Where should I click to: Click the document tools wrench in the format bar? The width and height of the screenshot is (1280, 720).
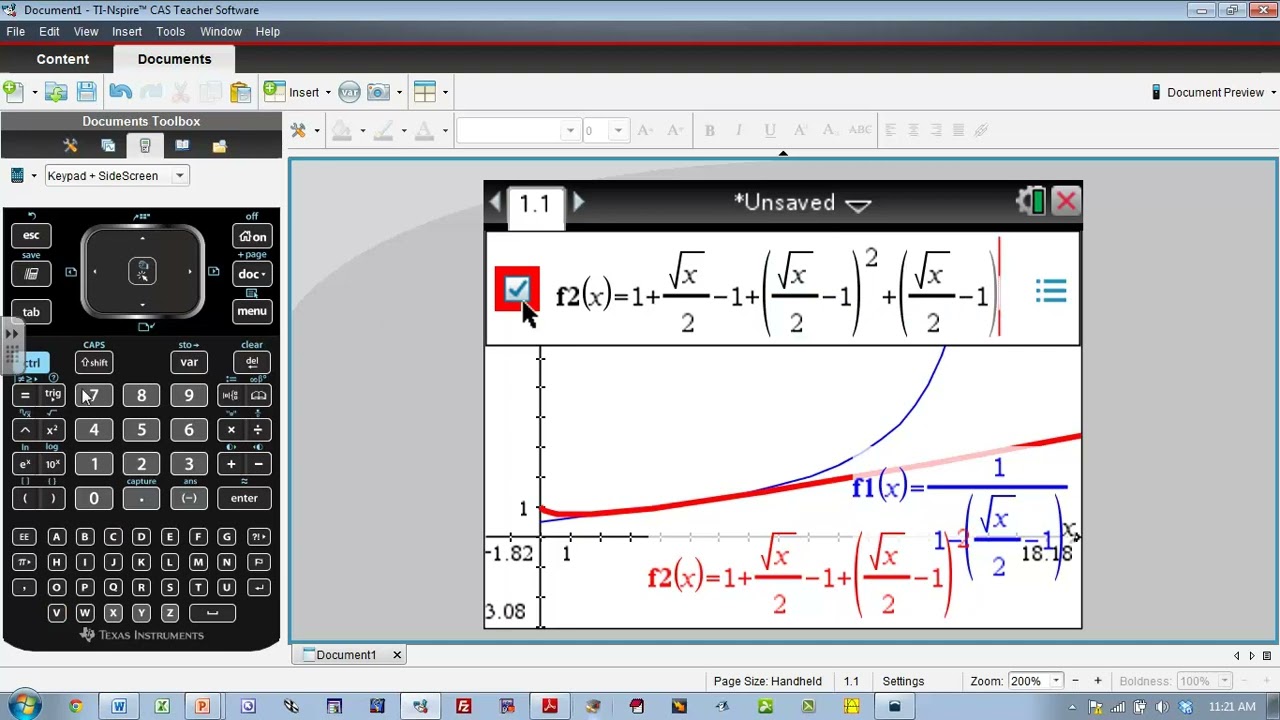pos(298,130)
